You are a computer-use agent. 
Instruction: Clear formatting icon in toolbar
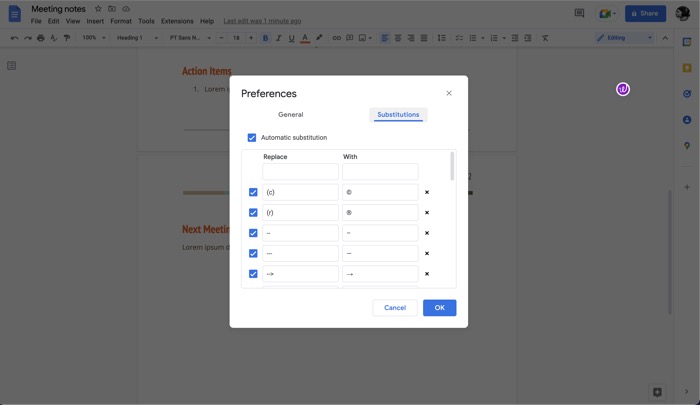tap(545, 38)
